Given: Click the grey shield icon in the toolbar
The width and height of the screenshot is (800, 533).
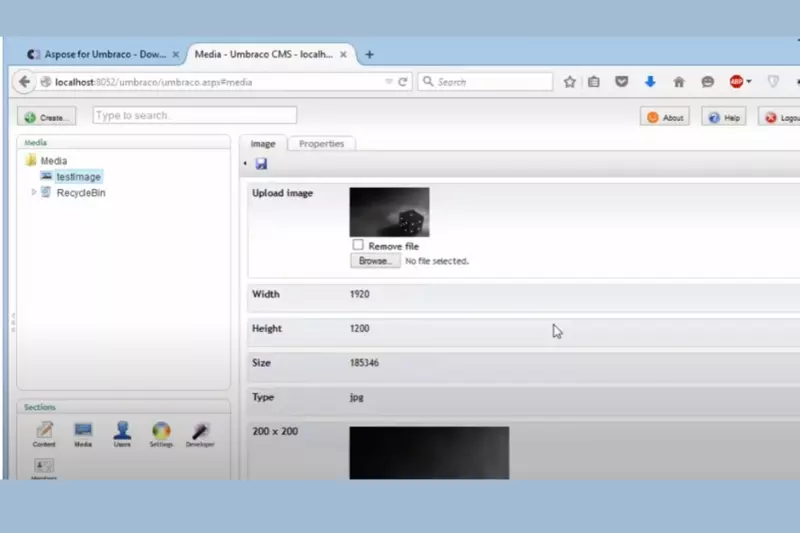Looking at the screenshot, I should (x=773, y=82).
